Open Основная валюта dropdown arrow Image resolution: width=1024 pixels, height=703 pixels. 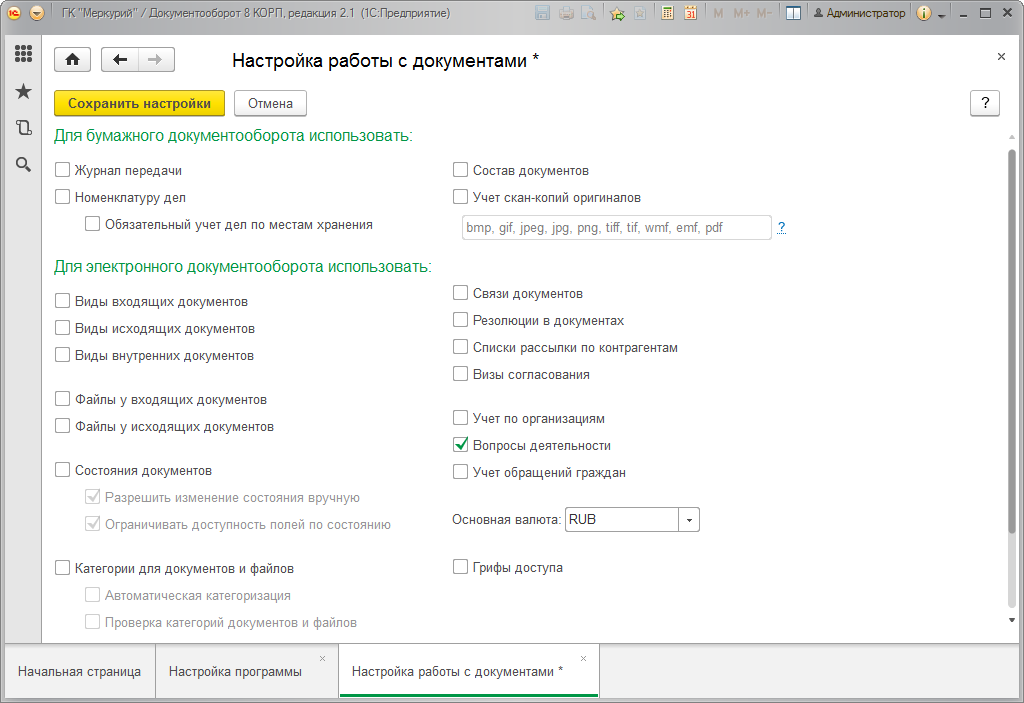689,520
